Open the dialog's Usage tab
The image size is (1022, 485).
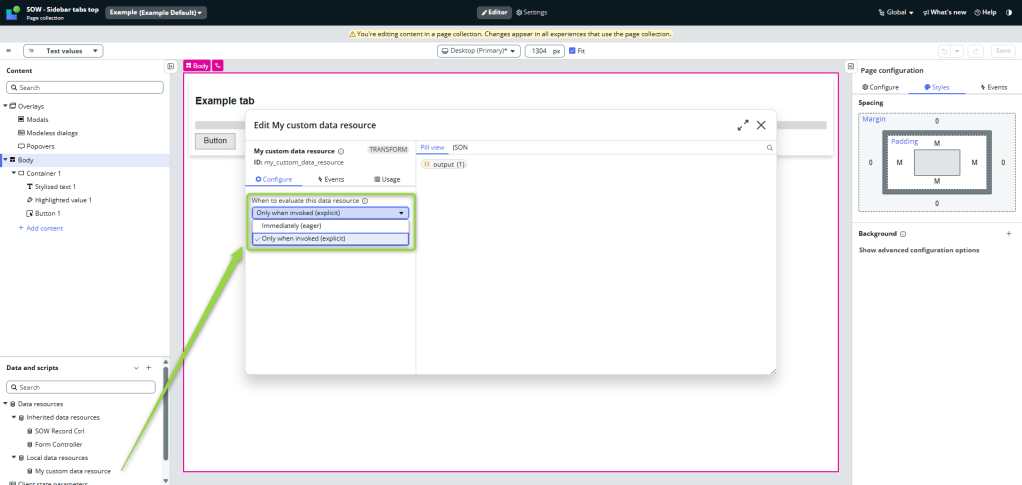pos(387,179)
